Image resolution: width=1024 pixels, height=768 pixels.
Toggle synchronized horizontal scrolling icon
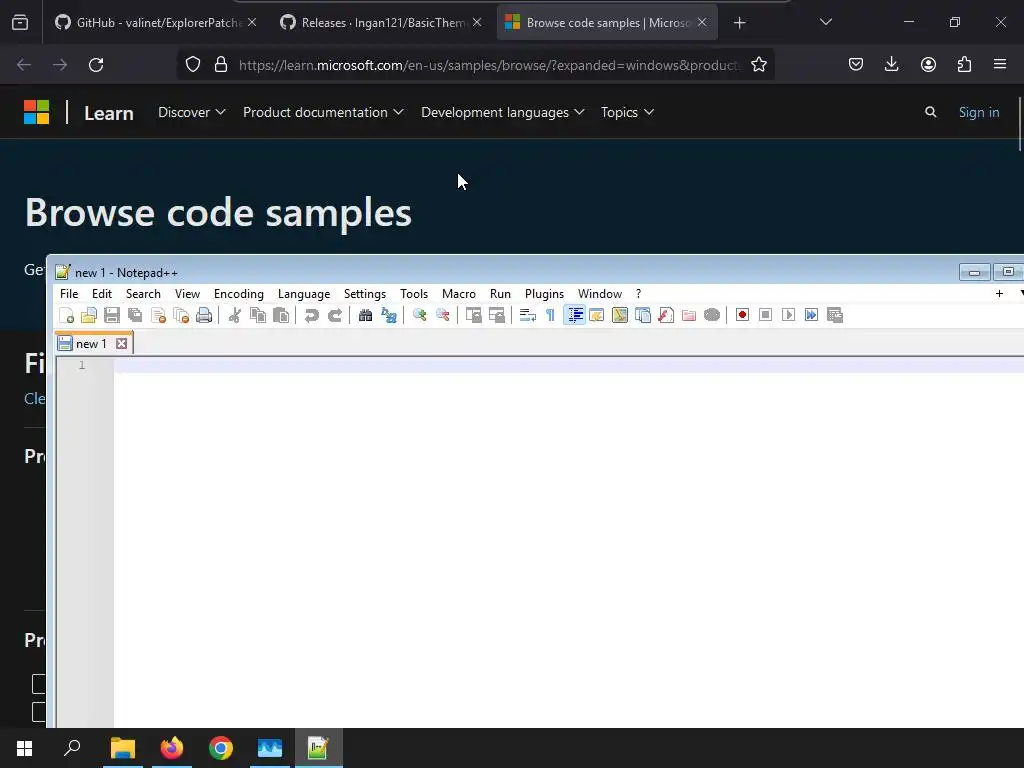(497, 315)
